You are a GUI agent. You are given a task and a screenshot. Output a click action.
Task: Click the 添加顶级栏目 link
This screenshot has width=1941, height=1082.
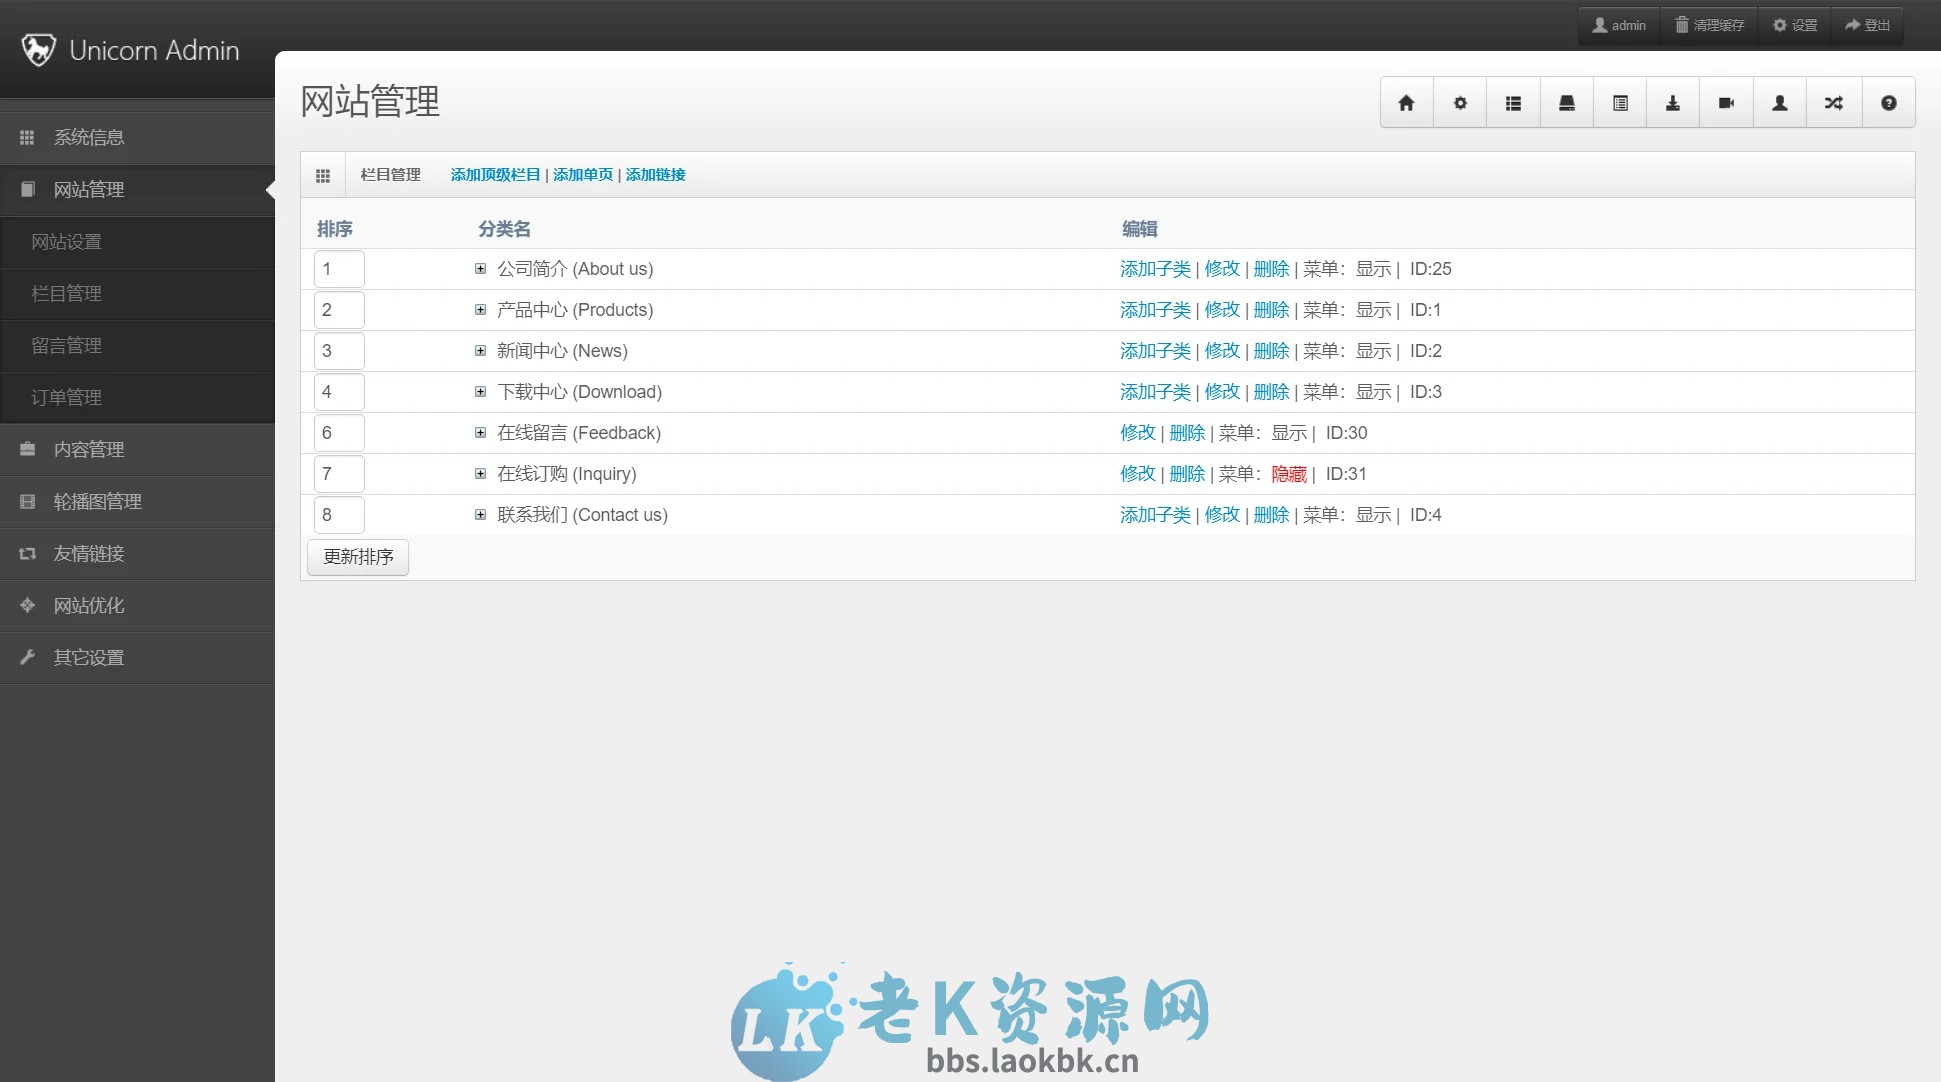coord(494,173)
